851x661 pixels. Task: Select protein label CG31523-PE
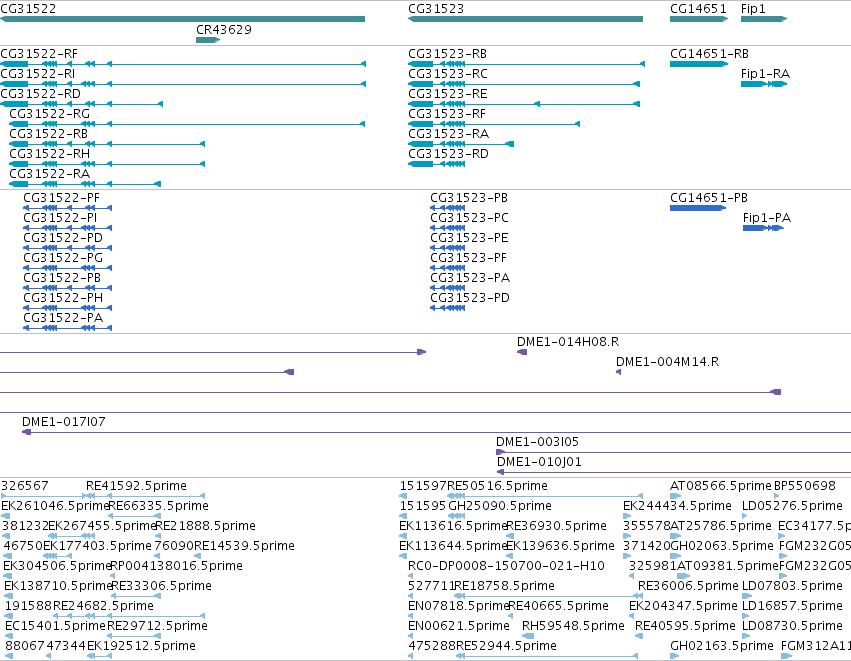point(469,238)
